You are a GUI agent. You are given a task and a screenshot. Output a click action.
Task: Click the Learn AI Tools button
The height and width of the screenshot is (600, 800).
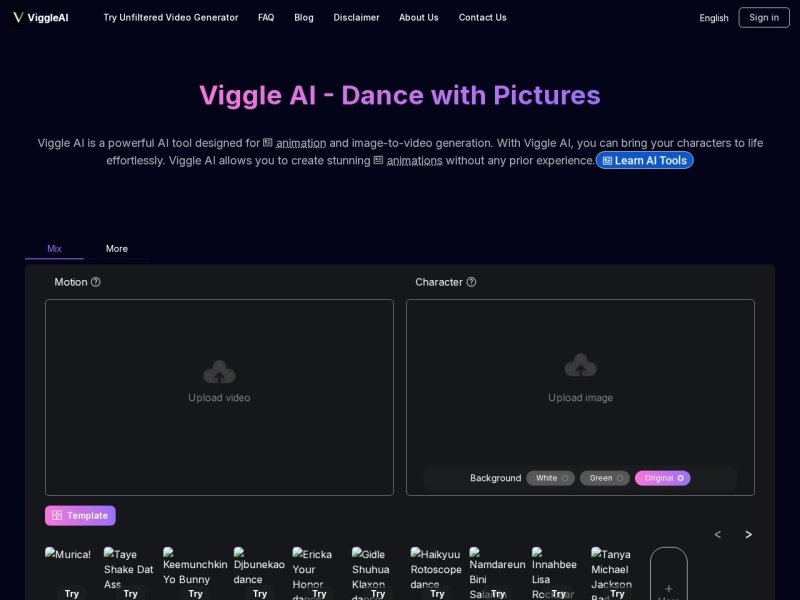645,160
